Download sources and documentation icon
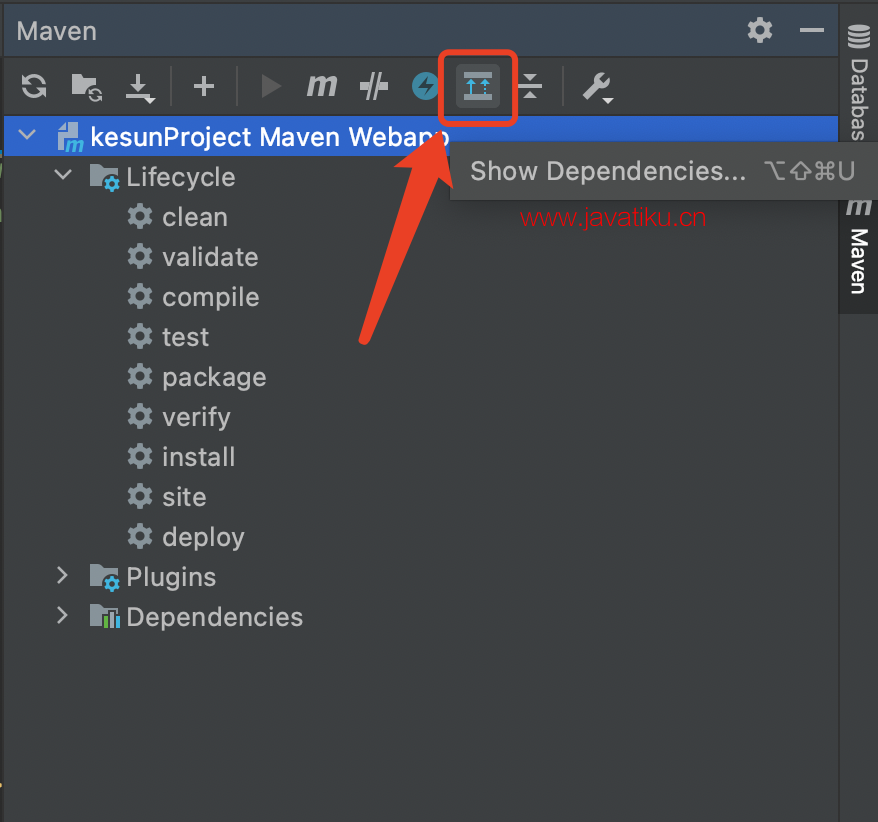This screenshot has width=878, height=822. (139, 88)
